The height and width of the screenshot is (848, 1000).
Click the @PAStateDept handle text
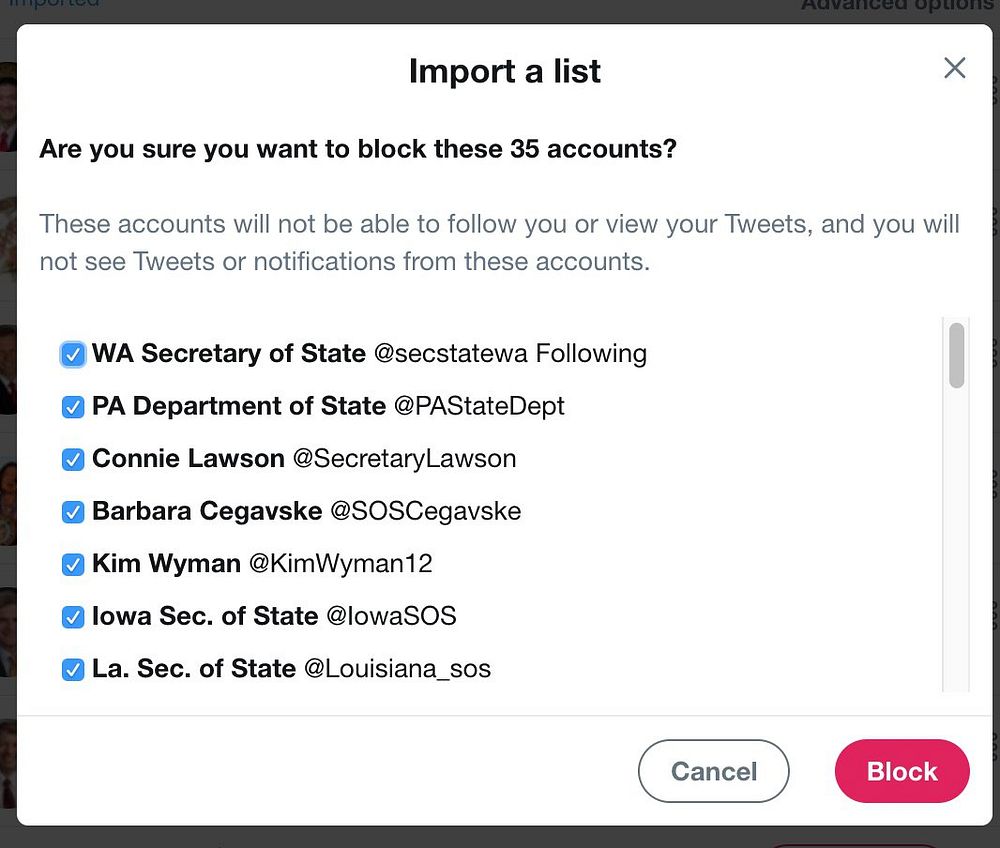[x=479, y=406]
